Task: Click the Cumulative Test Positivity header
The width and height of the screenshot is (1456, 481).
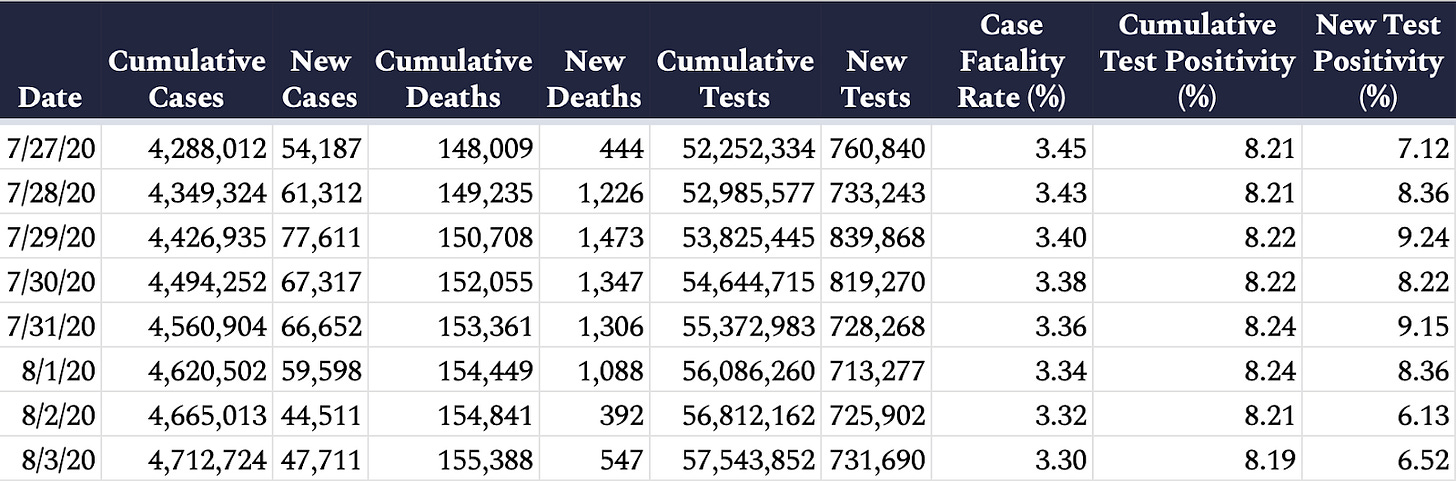Action: coord(1197,61)
